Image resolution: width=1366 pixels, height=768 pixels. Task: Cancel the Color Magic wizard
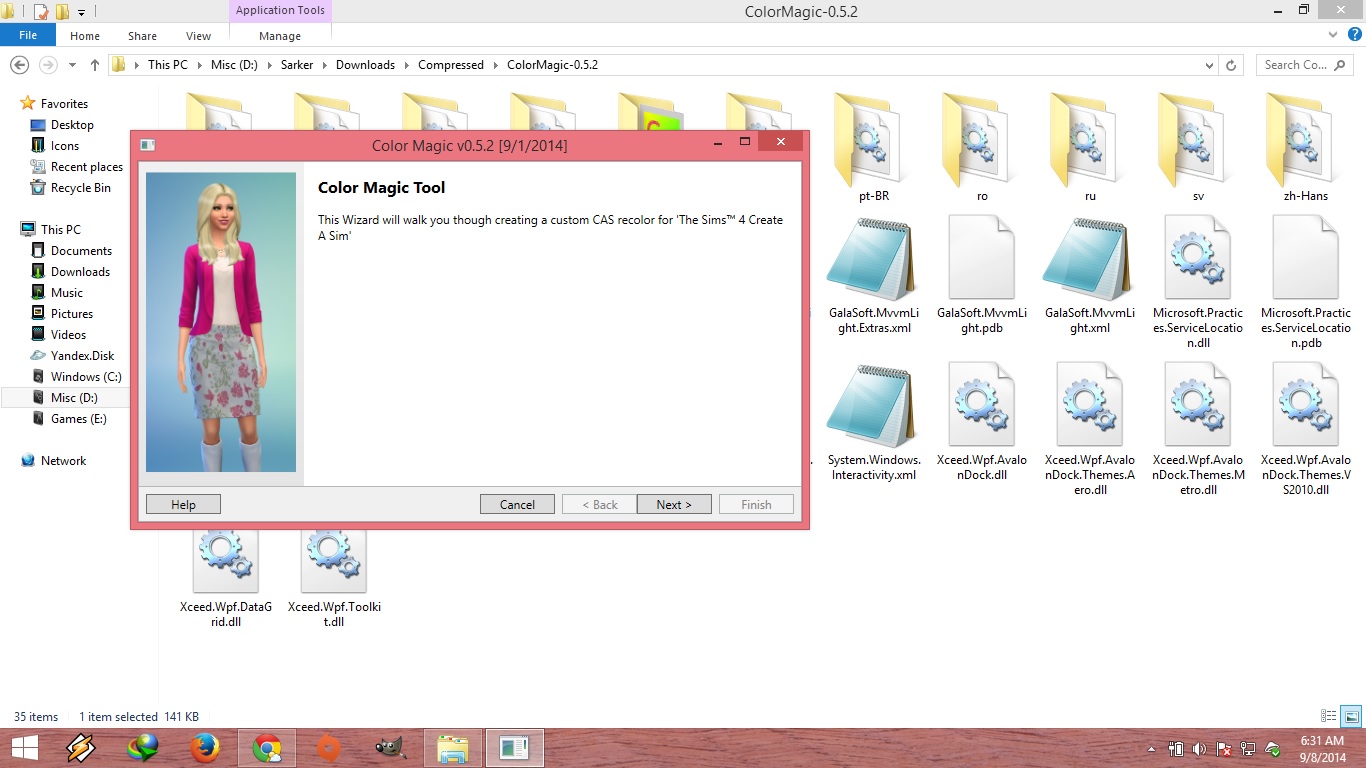[x=517, y=504]
